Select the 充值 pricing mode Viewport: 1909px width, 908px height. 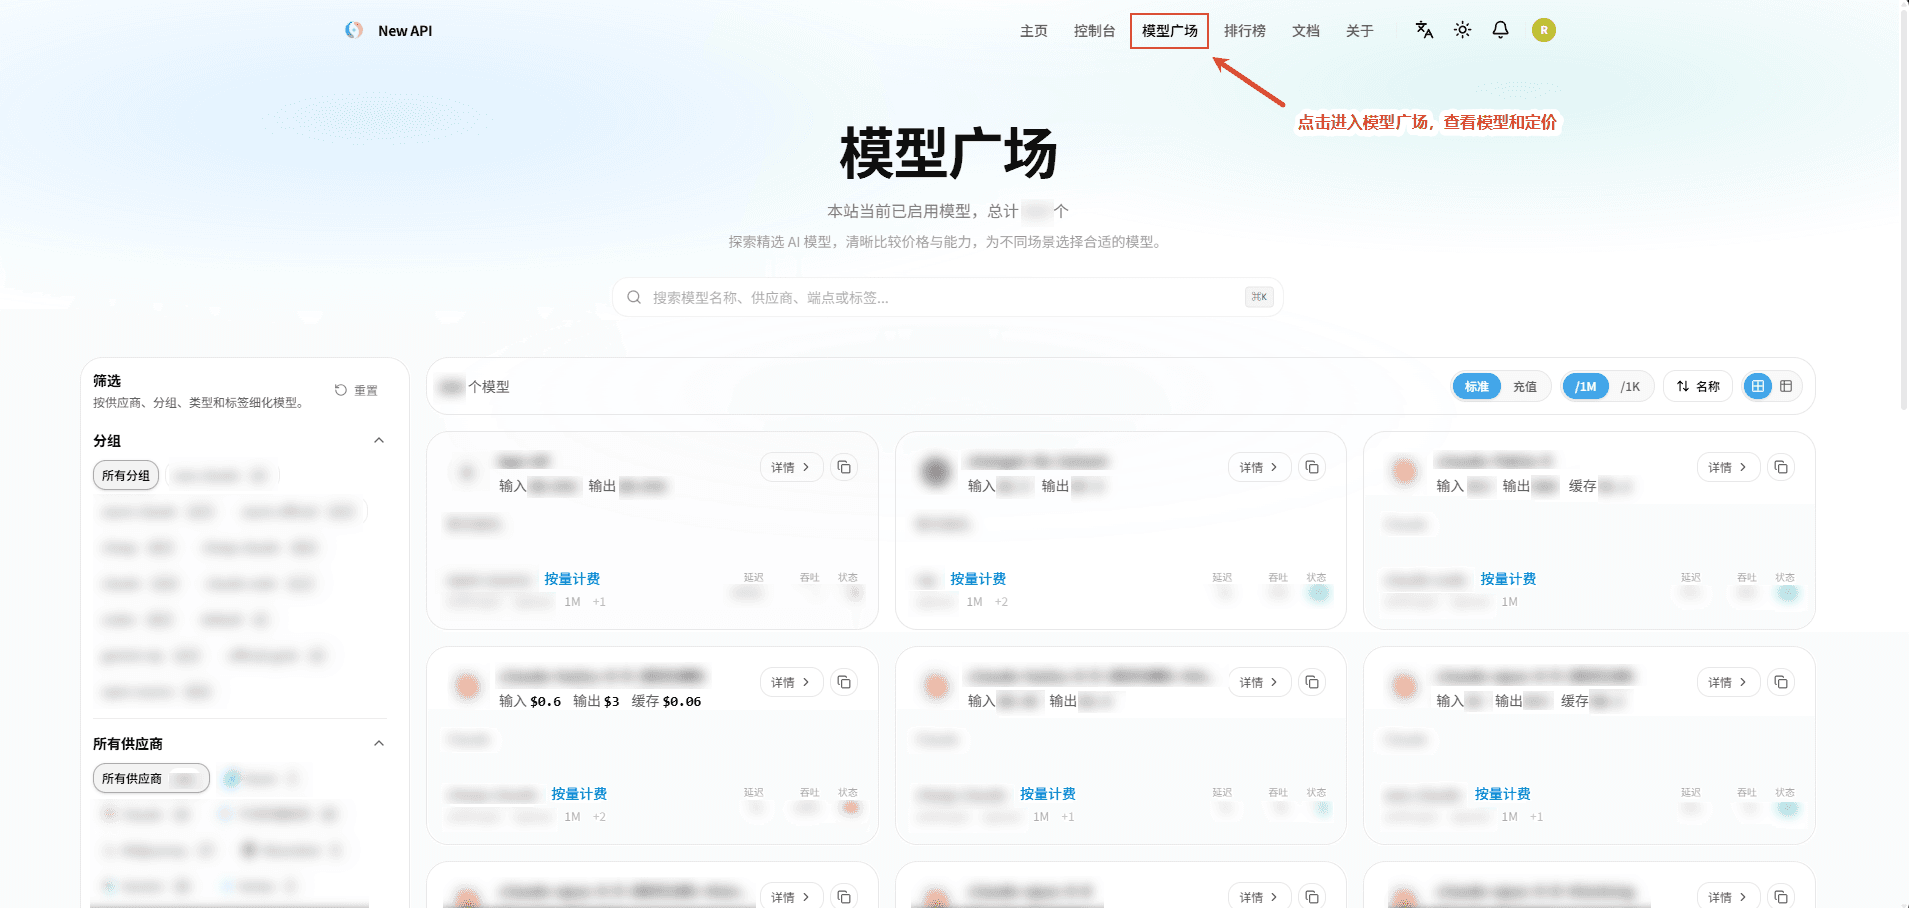click(1525, 387)
